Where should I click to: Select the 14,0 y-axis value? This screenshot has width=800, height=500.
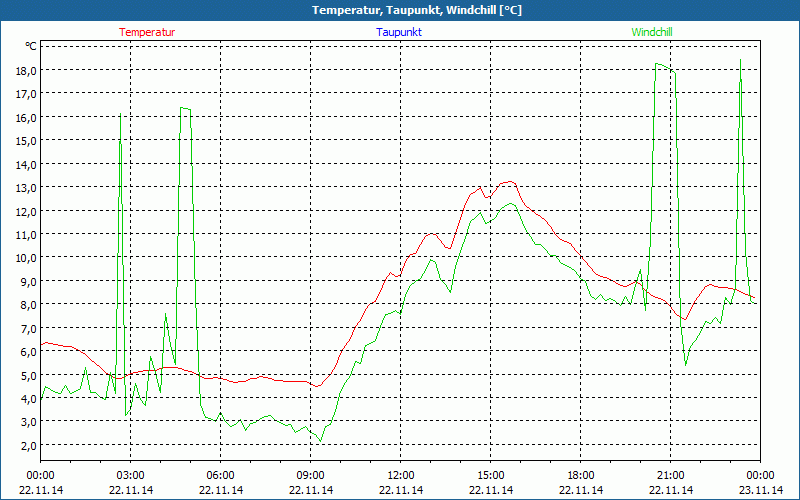pos(26,164)
